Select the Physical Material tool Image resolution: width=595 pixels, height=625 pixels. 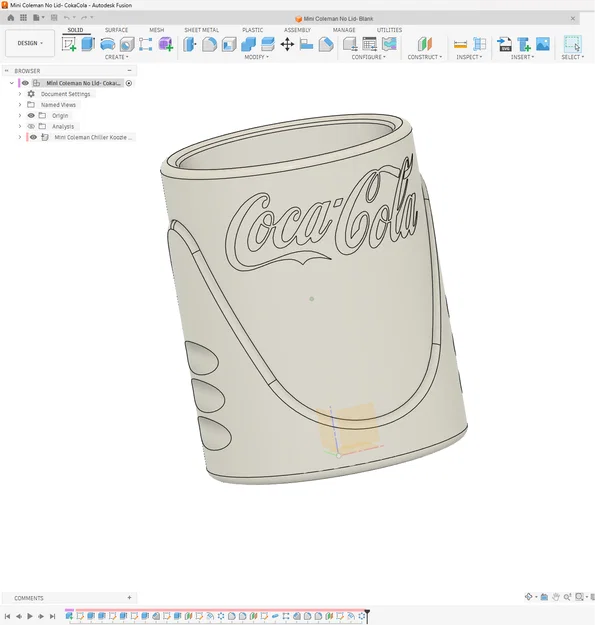pyautogui.click(x=326, y=44)
